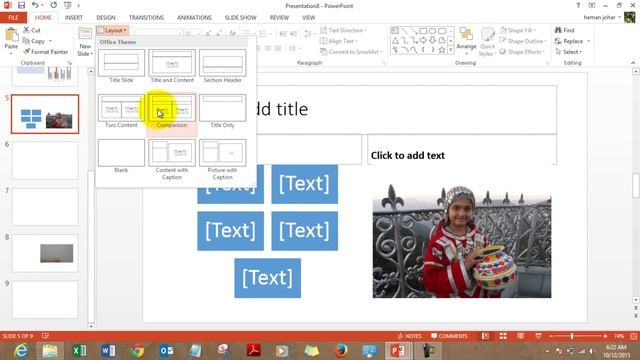
Task: Toggle the COMMENTS pane
Action: (449, 336)
